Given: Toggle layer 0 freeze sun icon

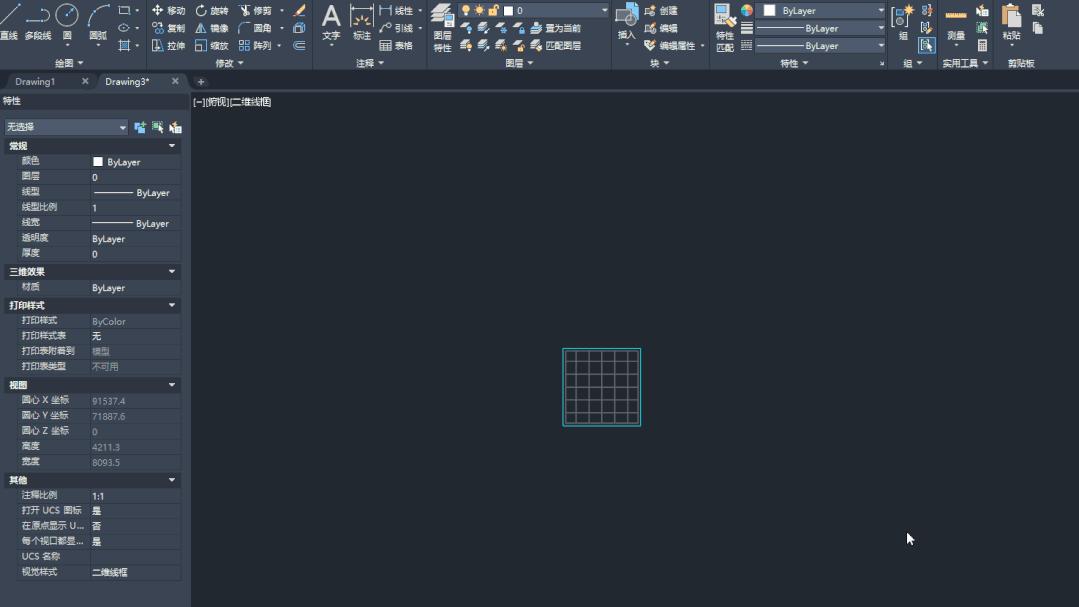Looking at the screenshot, I should [x=480, y=10].
